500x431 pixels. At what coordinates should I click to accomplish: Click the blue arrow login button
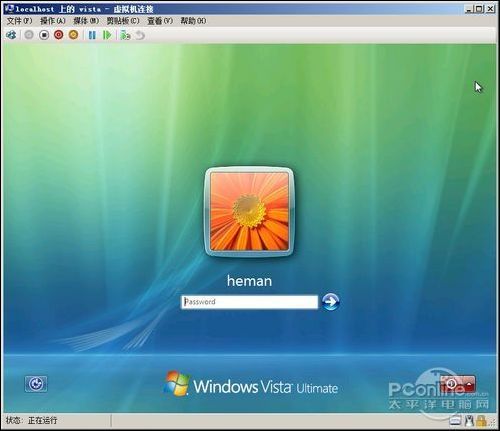(330, 302)
